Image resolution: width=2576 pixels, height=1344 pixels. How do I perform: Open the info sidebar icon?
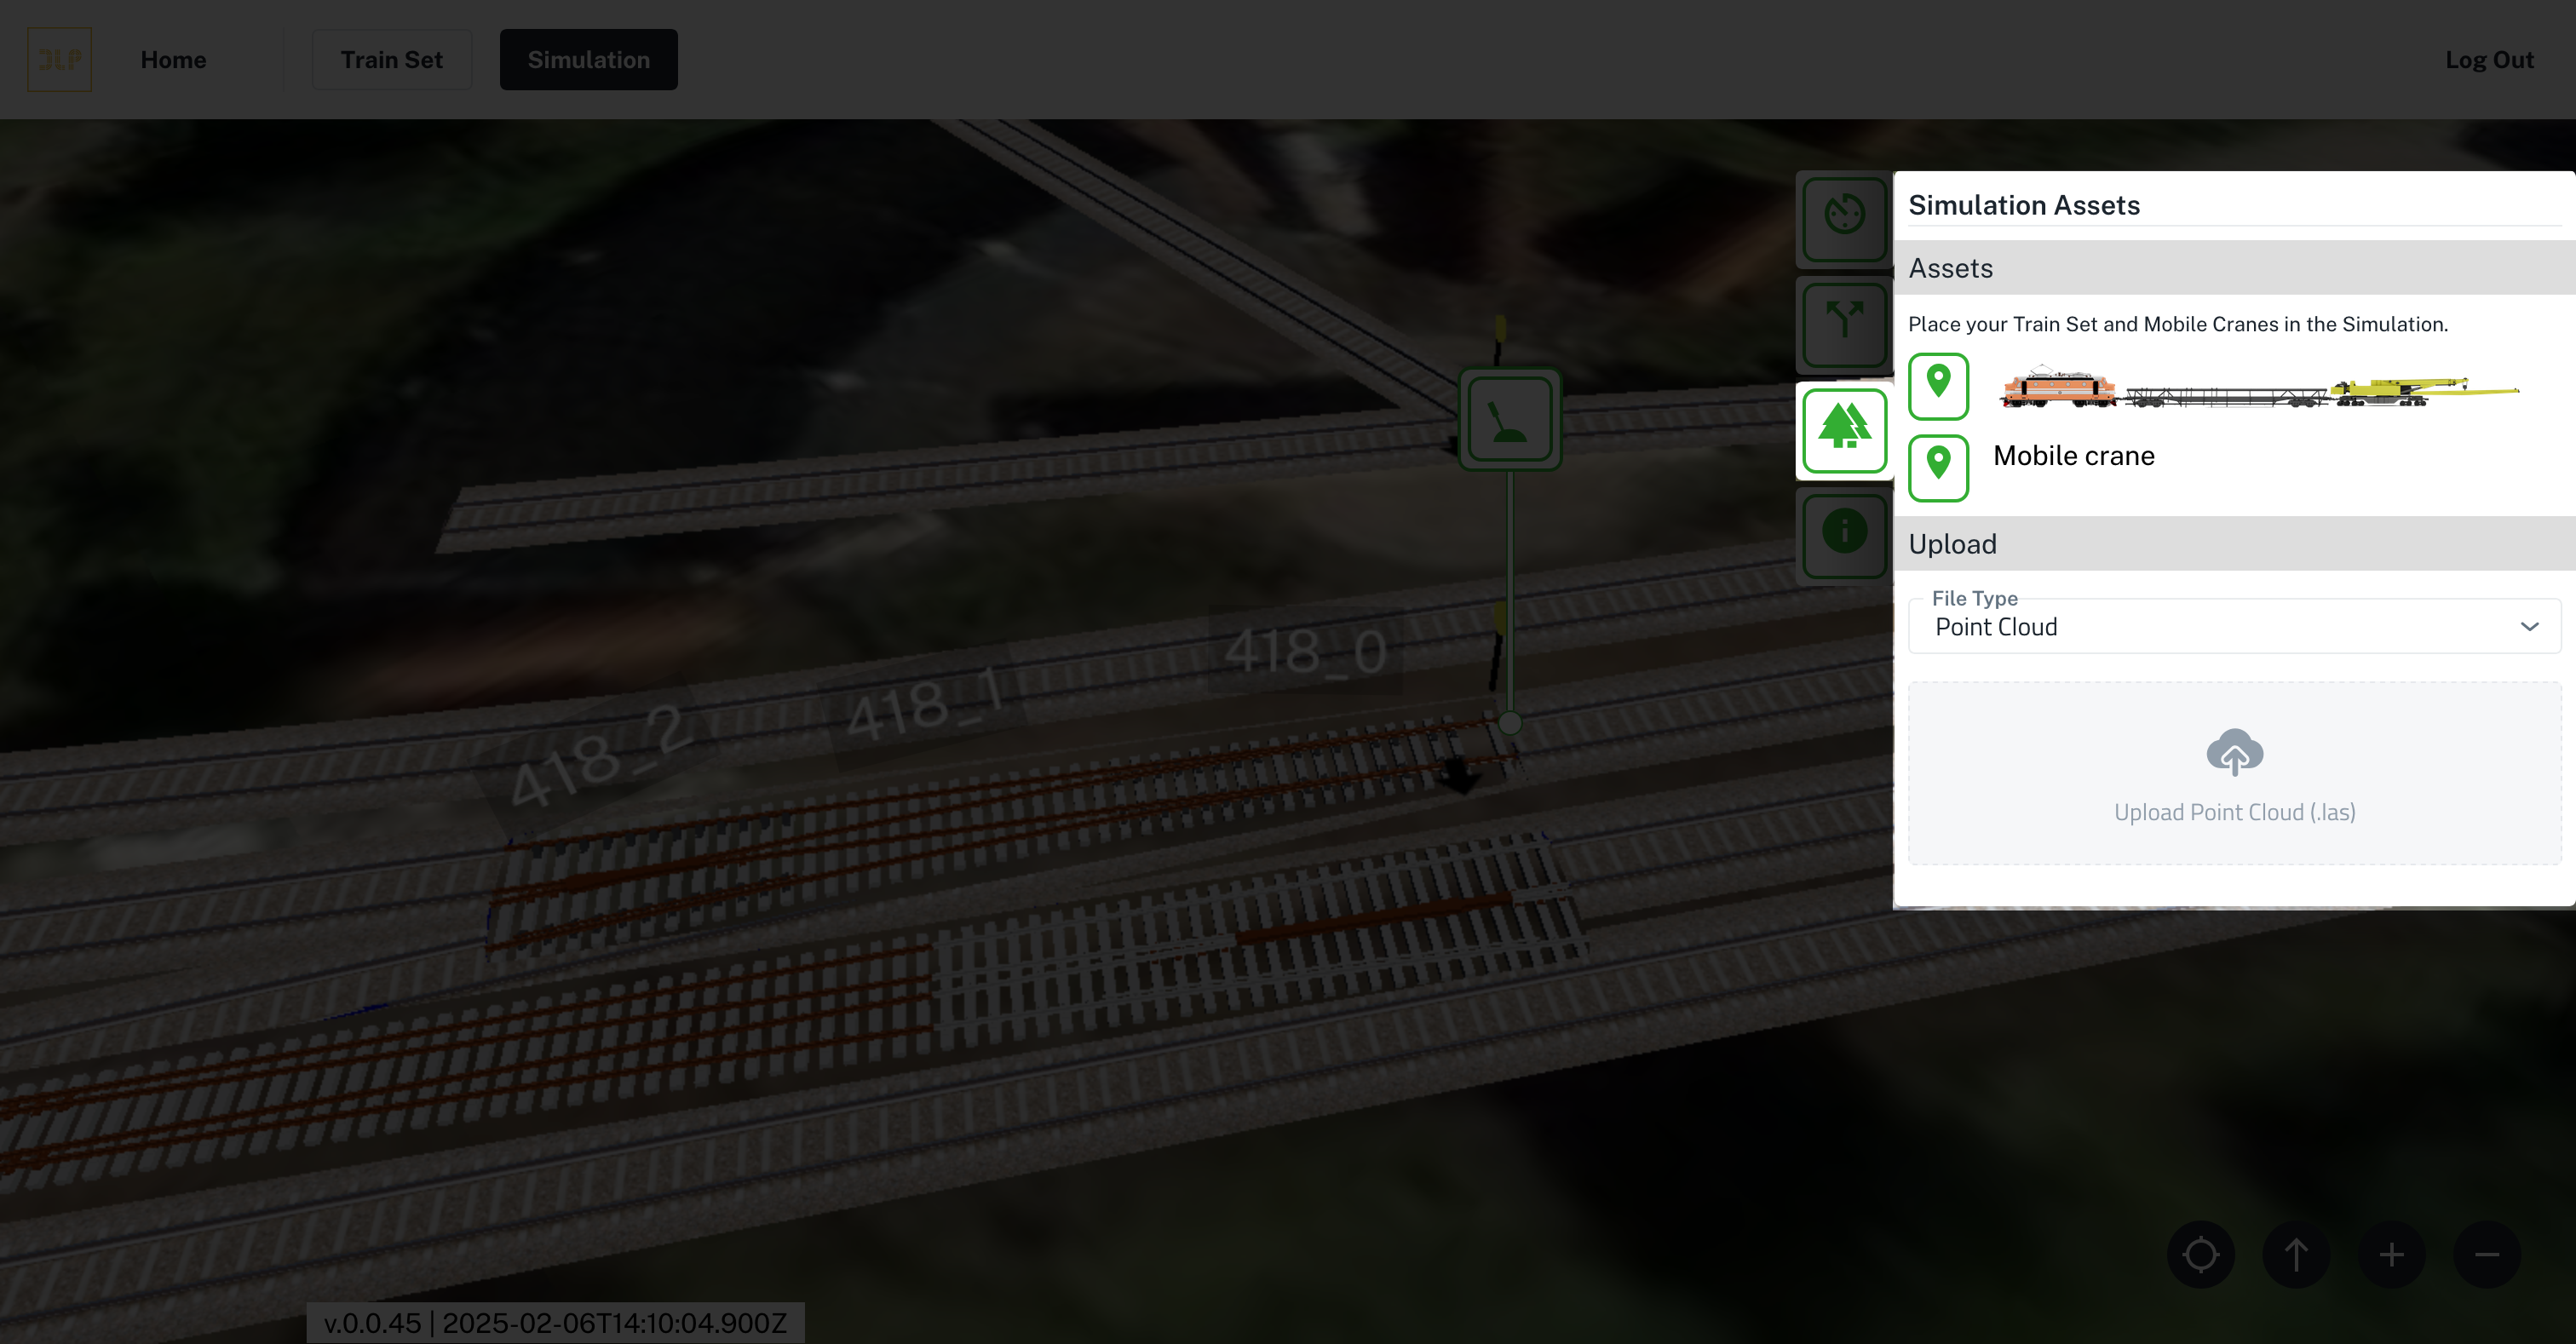tap(1844, 535)
